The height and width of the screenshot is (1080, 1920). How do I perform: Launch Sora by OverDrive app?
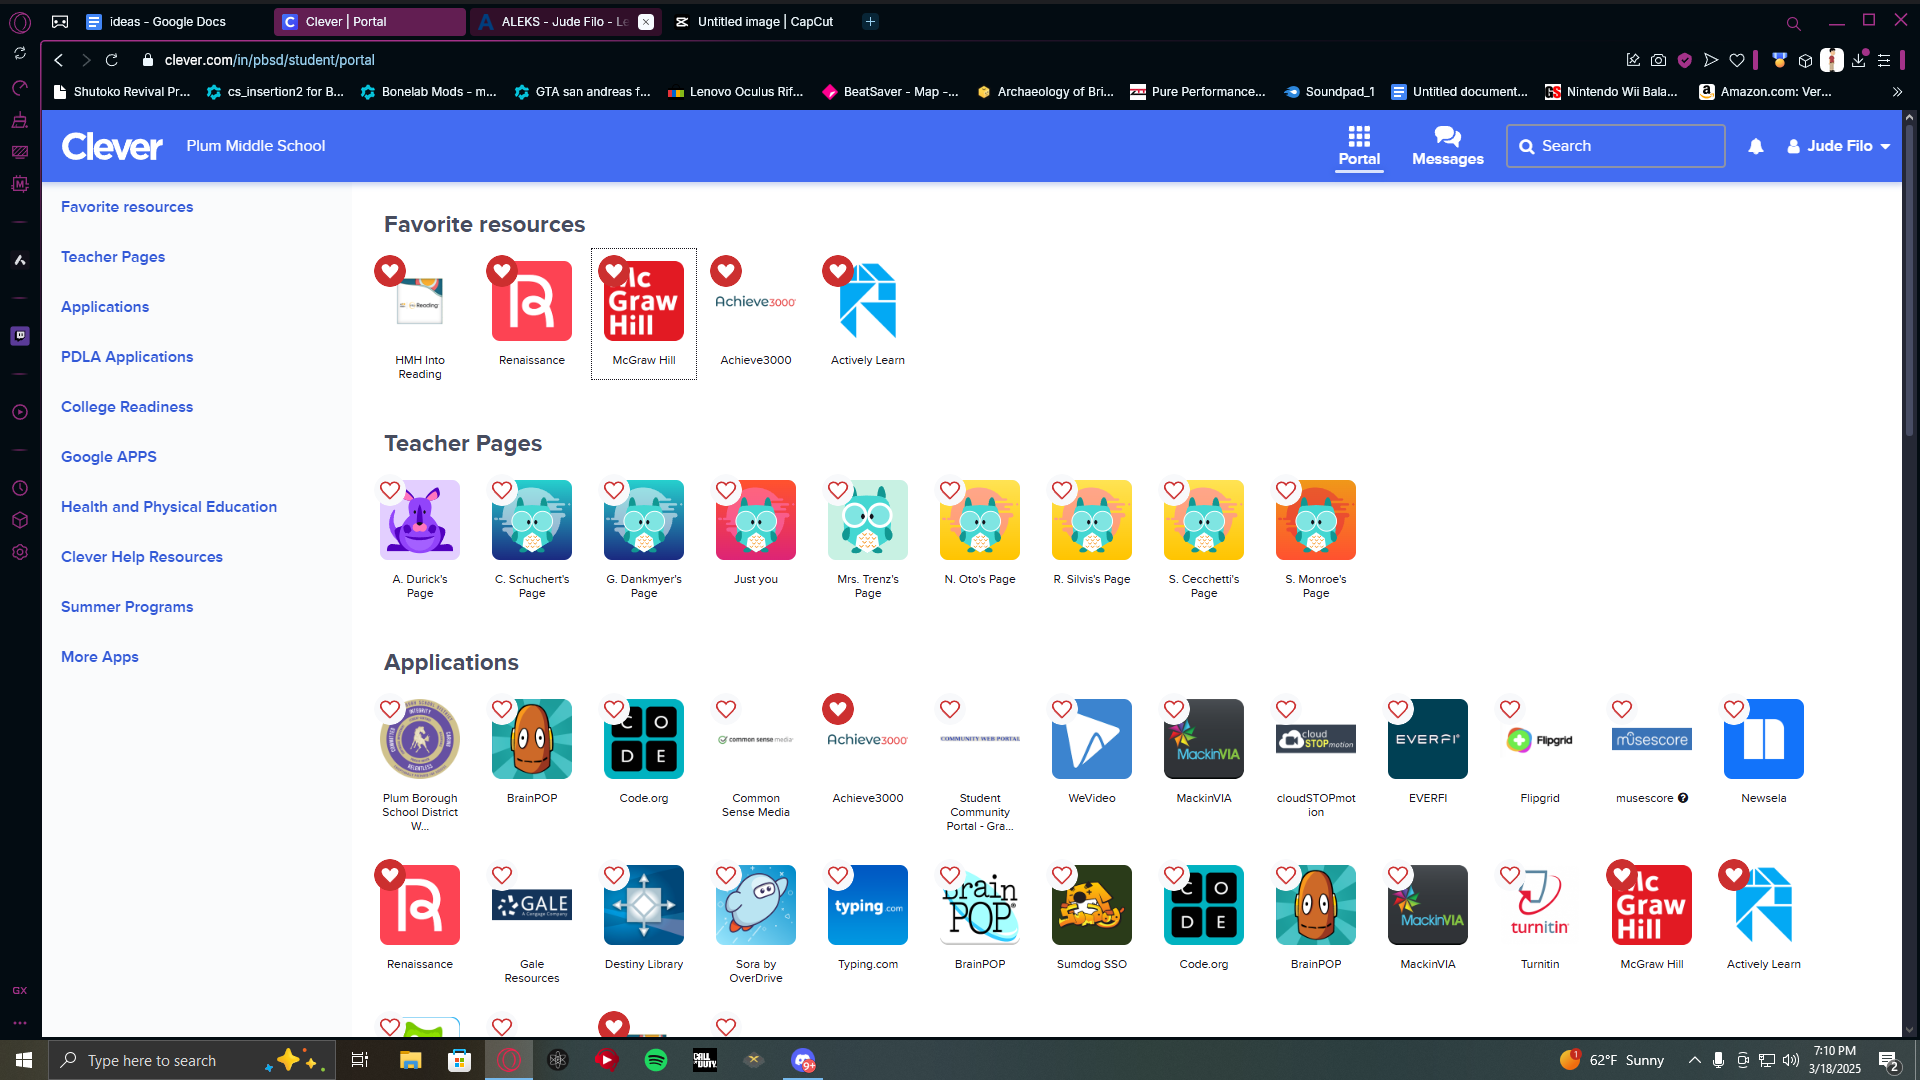click(x=756, y=905)
